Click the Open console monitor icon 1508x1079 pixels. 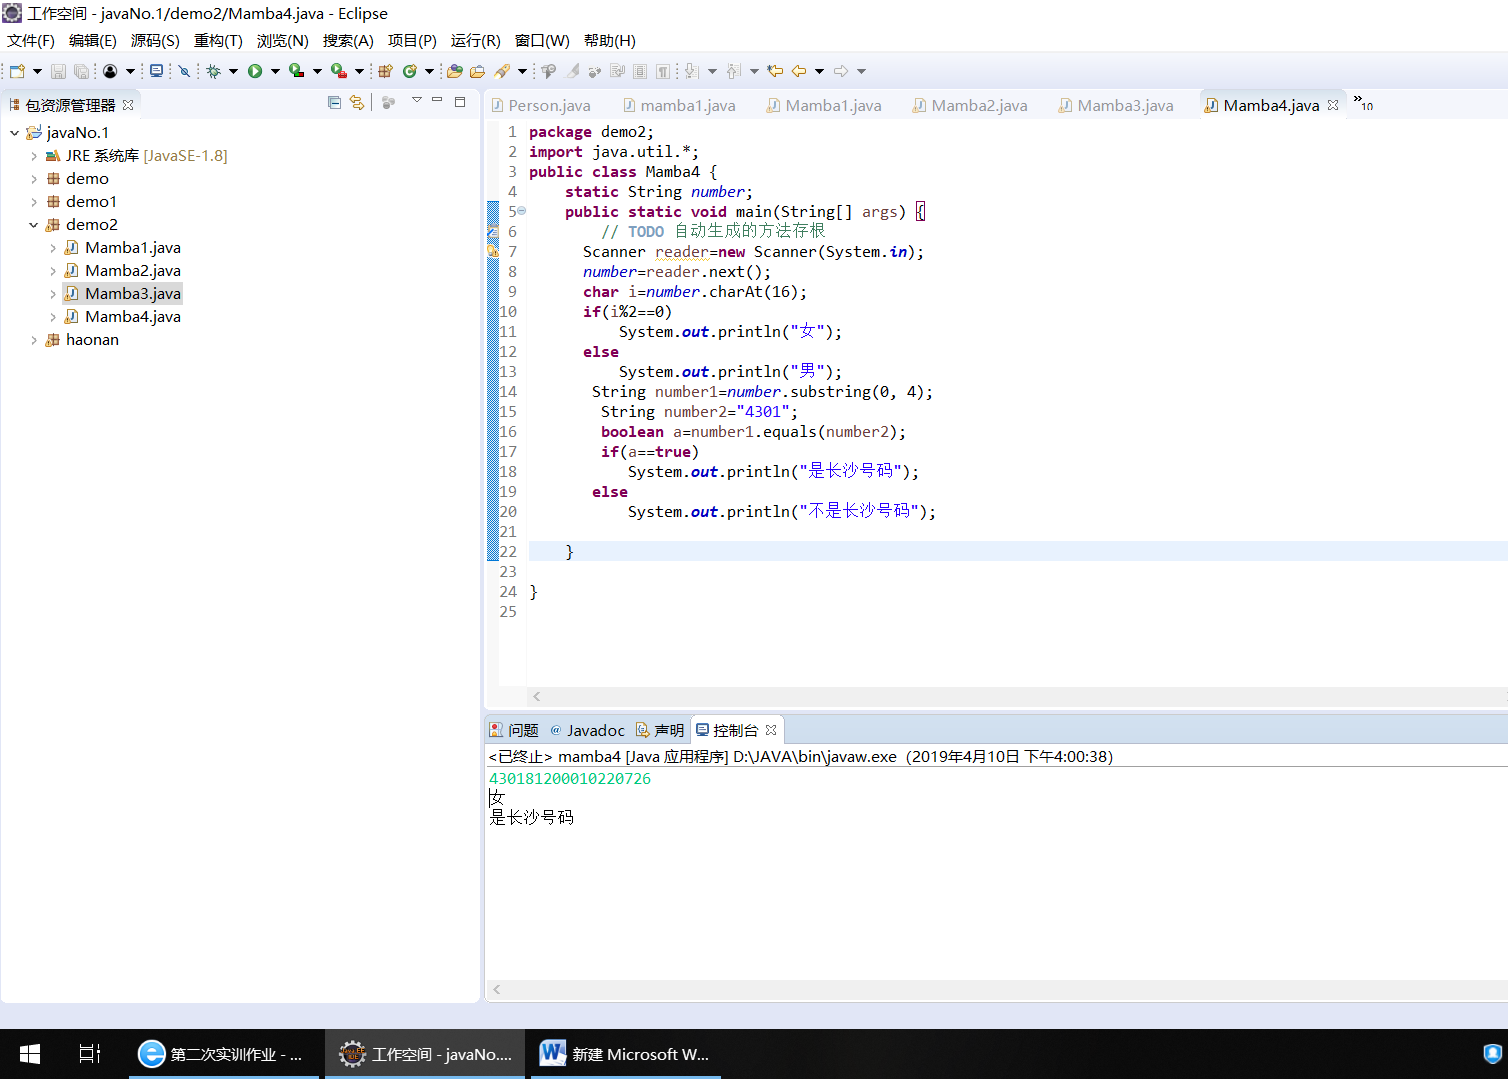(156, 71)
